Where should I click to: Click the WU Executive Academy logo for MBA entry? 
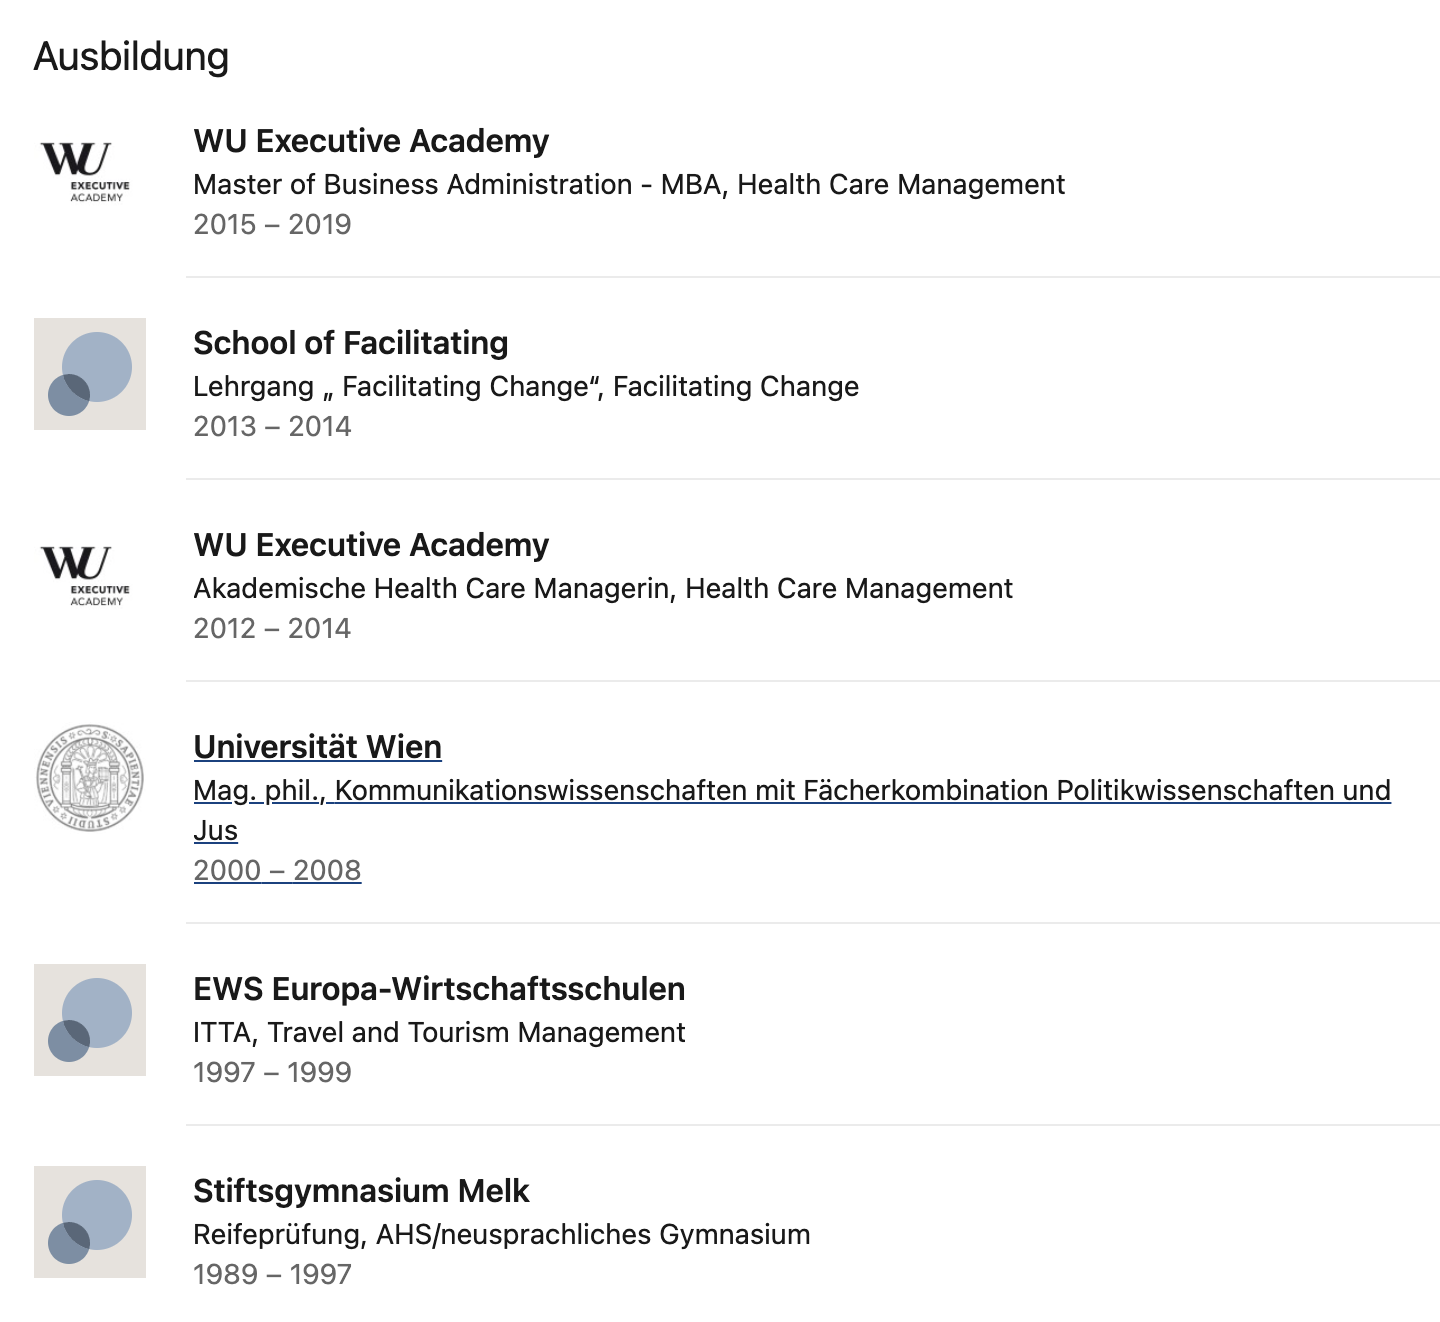[90, 172]
